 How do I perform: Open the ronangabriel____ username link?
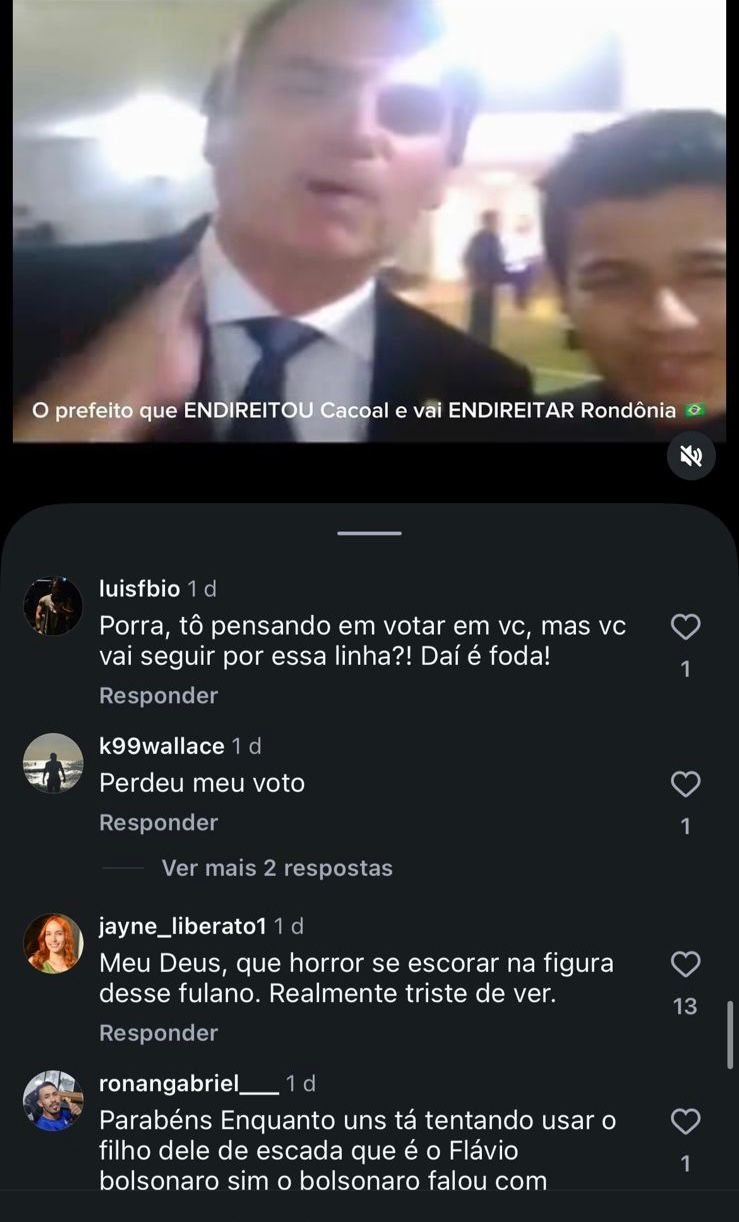coord(189,1083)
